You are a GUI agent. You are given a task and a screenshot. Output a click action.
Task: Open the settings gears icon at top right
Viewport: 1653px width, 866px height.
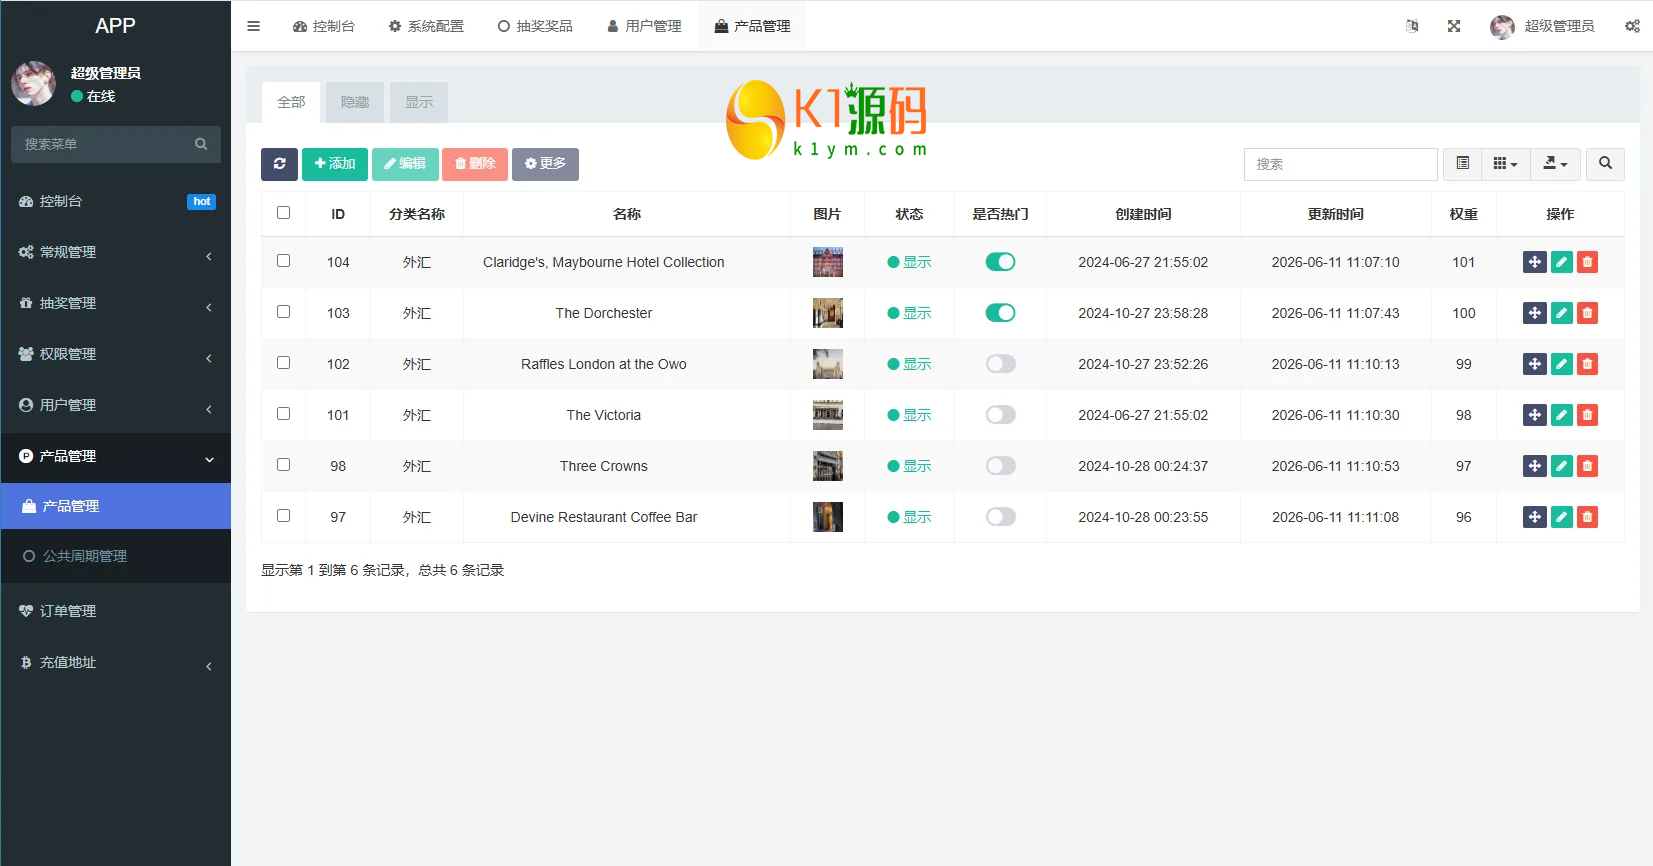[1632, 26]
